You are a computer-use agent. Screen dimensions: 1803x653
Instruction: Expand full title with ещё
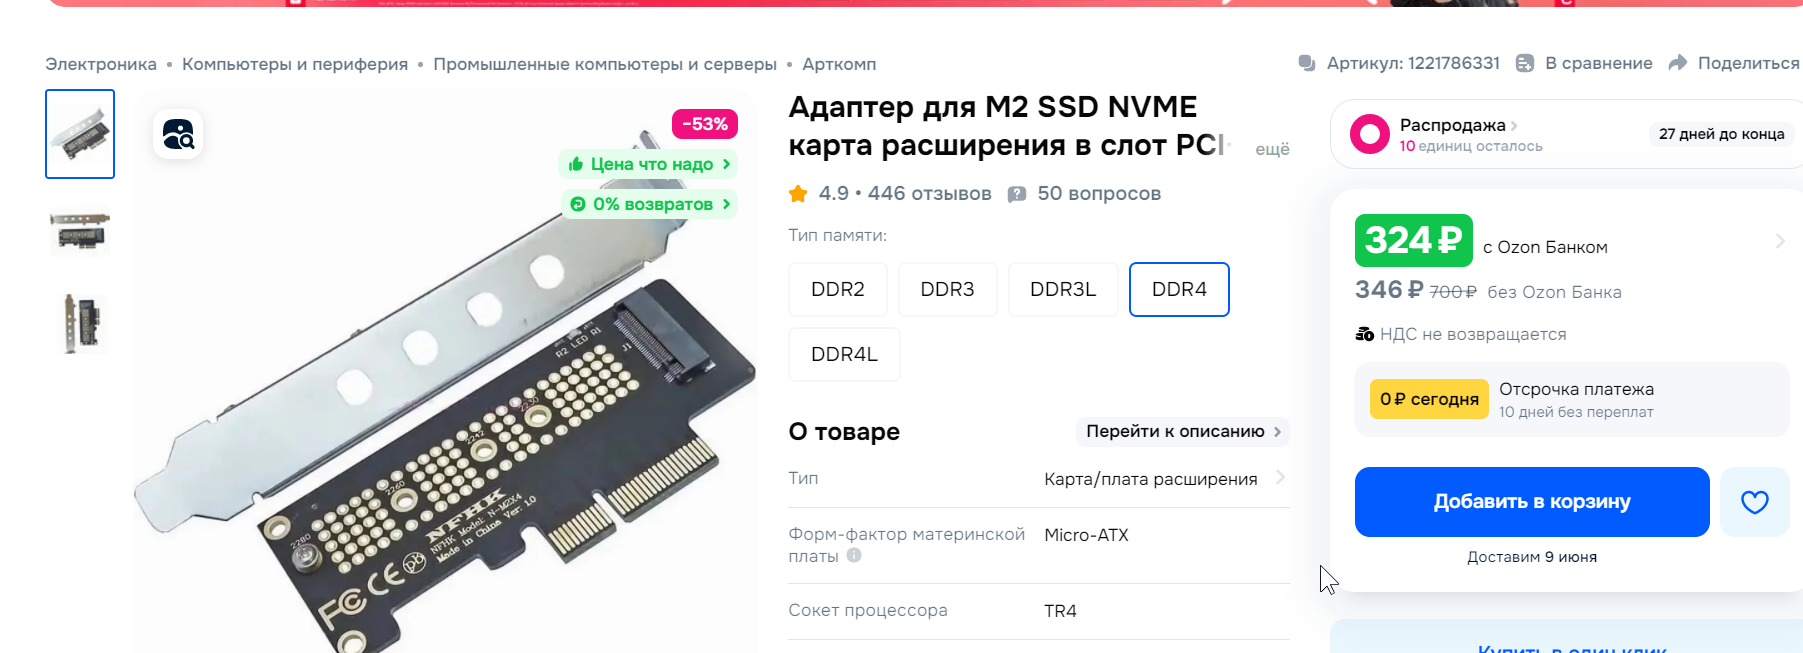click(x=1272, y=149)
